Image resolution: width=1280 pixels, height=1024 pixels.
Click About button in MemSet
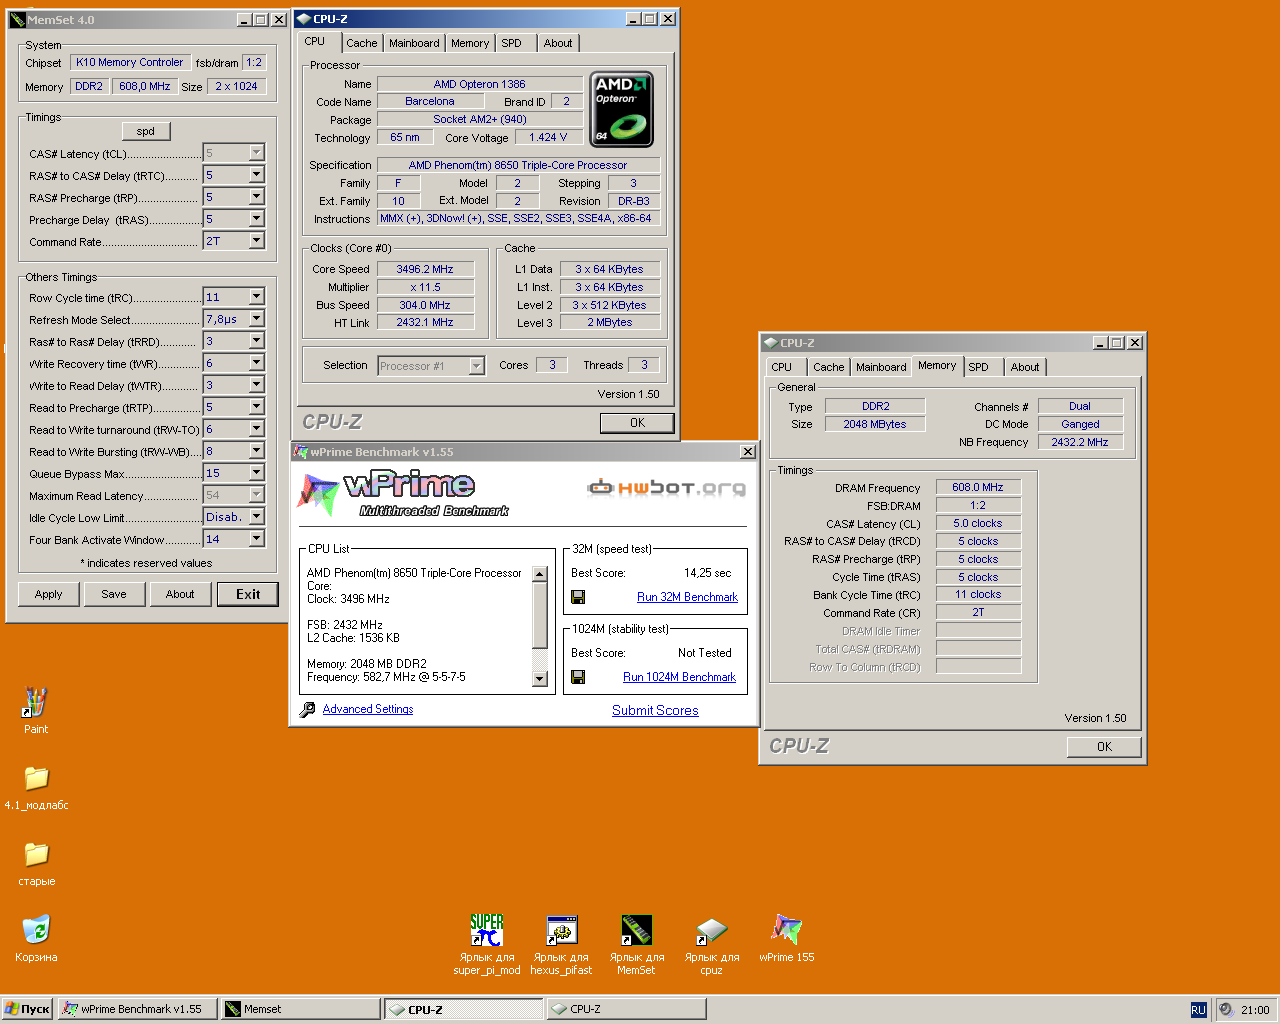180,594
